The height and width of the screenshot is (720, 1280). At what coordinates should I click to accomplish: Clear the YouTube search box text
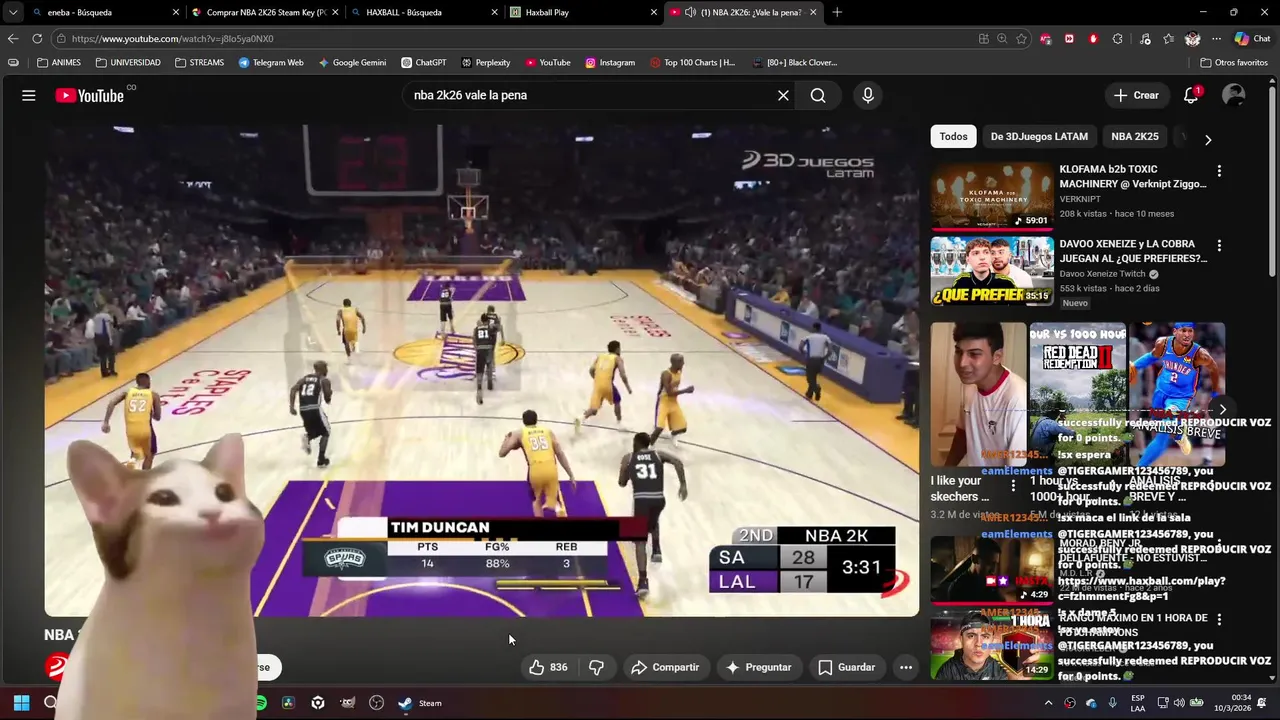(x=783, y=95)
